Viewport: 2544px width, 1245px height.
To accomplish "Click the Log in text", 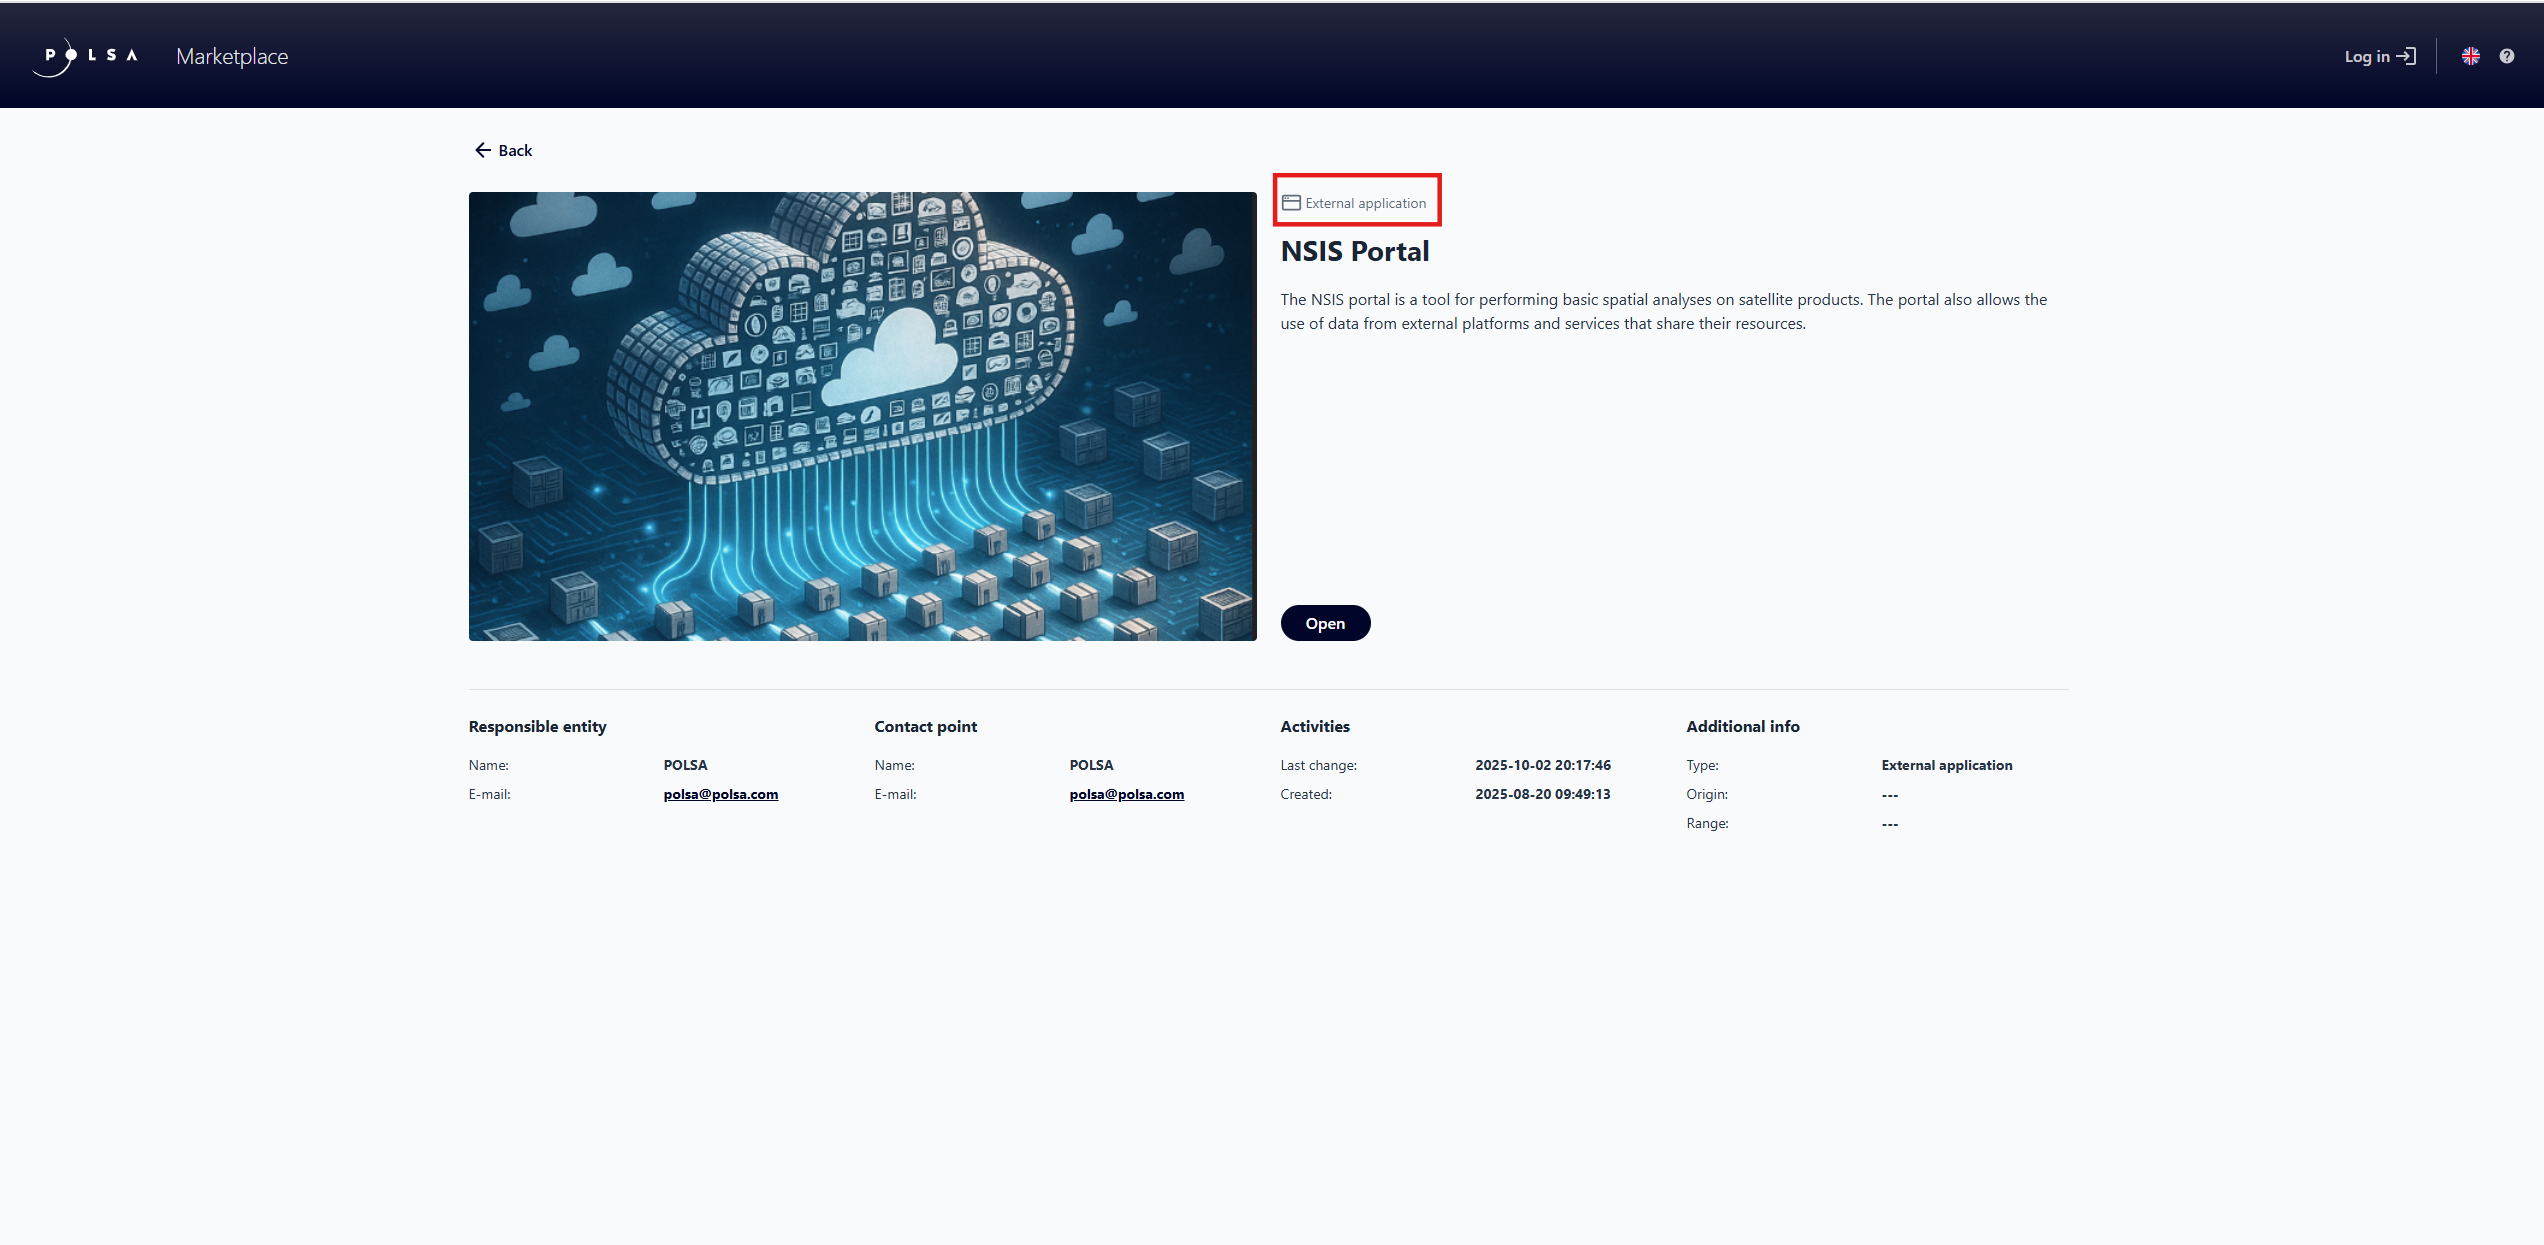I will (2366, 57).
